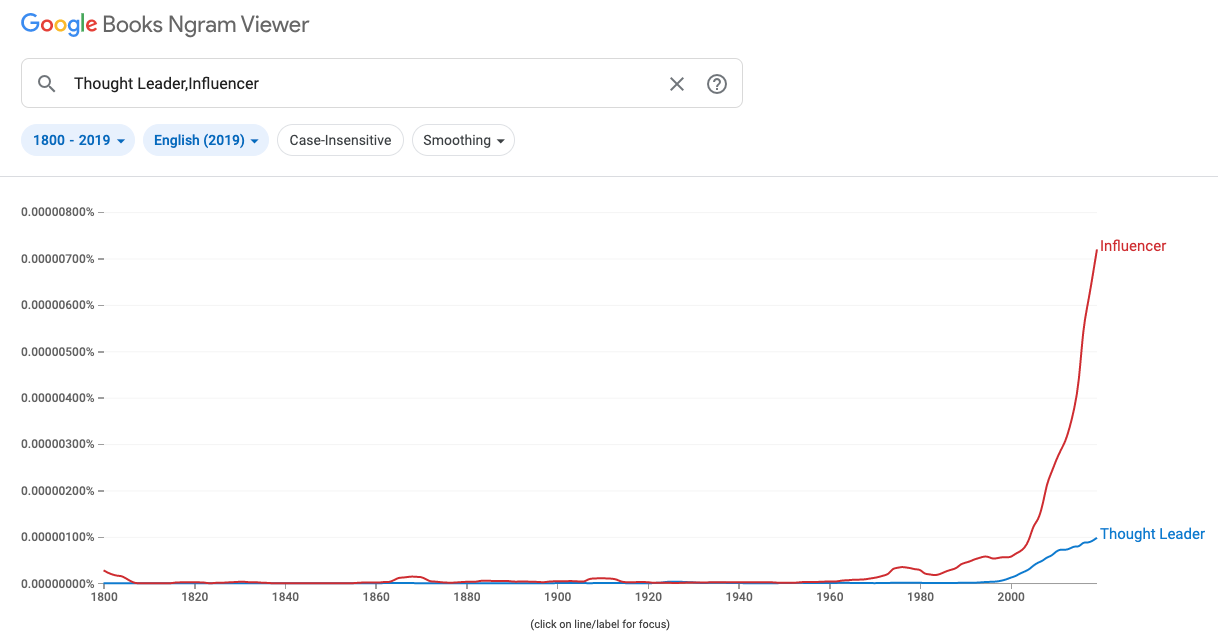Focus the blue Thought Leader line label
Viewport: 1218px width, 633px height.
(1152, 534)
